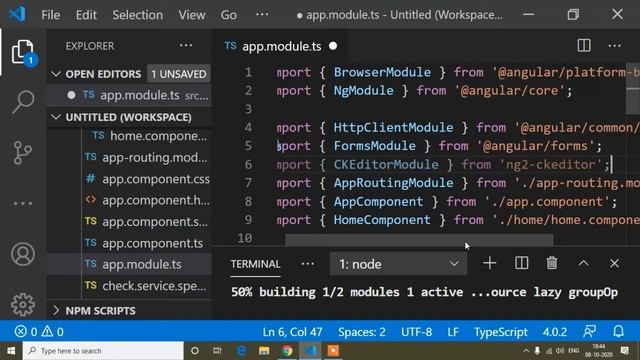
Task: Open File Explorer from taskbar
Action: coord(264,351)
